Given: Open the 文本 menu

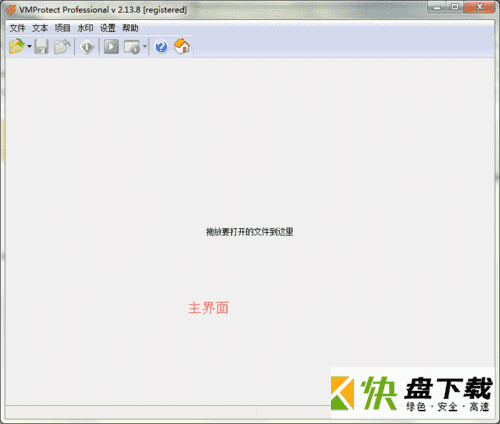Looking at the screenshot, I should click(40, 28).
